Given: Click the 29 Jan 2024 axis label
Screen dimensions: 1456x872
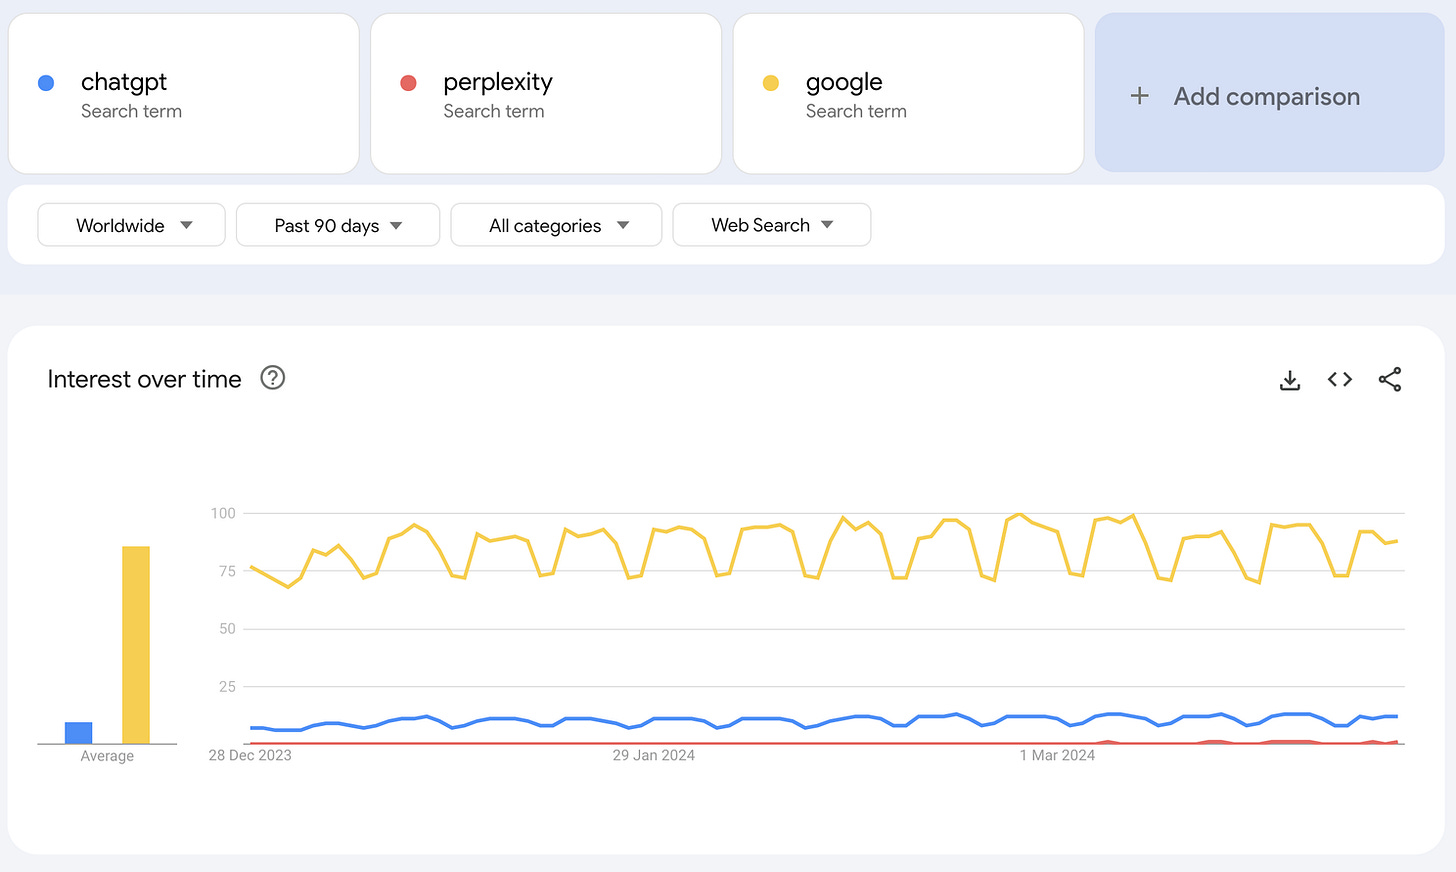Looking at the screenshot, I should [653, 755].
